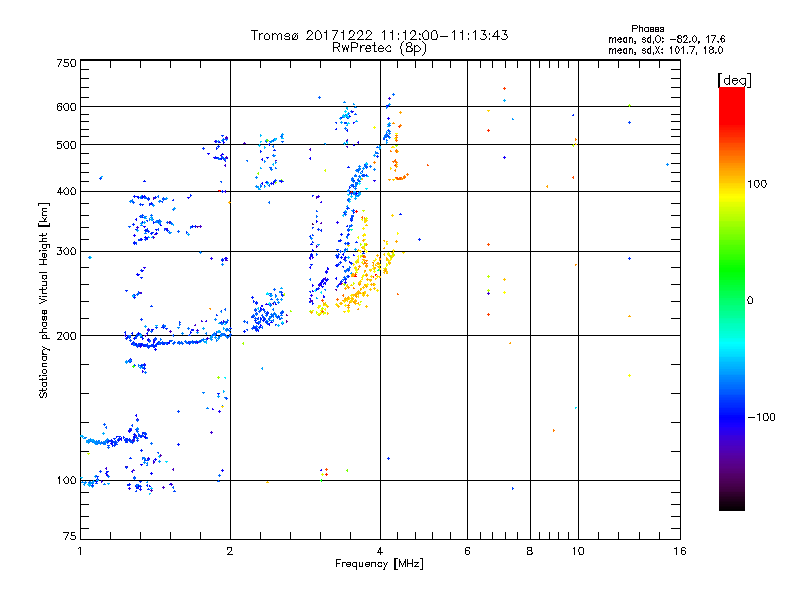The height and width of the screenshot is (600, 800).
Task: Click the y-axis value '300'
Action: point(66,251)
